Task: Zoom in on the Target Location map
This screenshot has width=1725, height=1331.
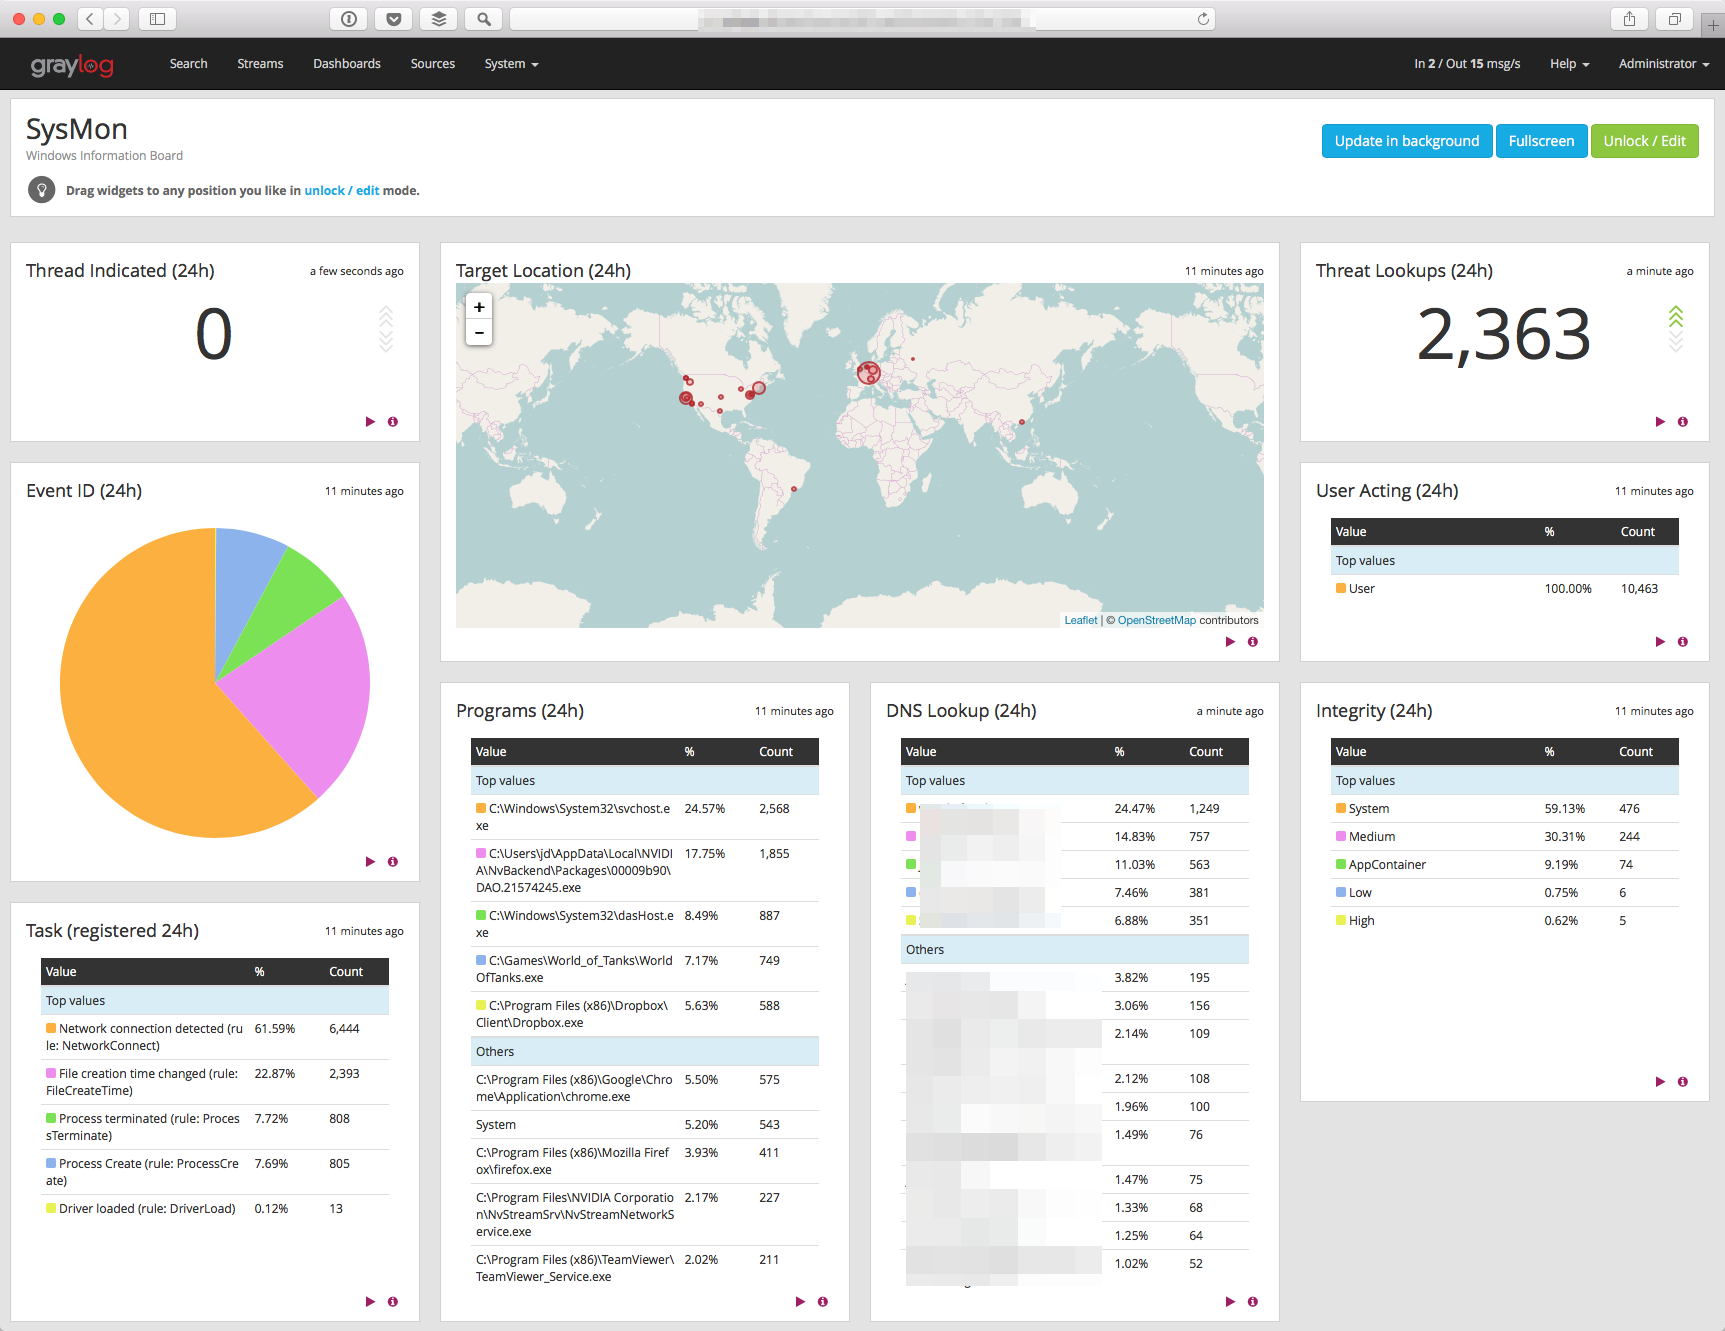Action: [x=479, y=307]
